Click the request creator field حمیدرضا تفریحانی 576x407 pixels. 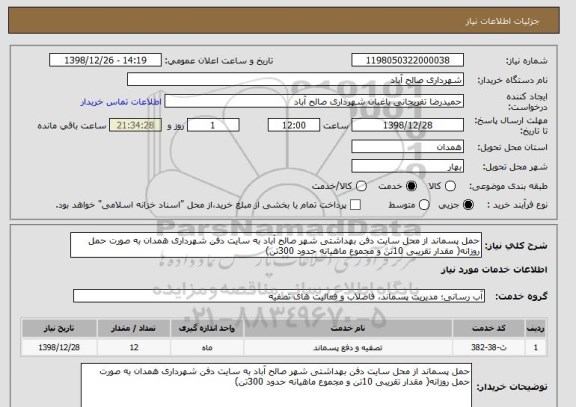(314, 101)
